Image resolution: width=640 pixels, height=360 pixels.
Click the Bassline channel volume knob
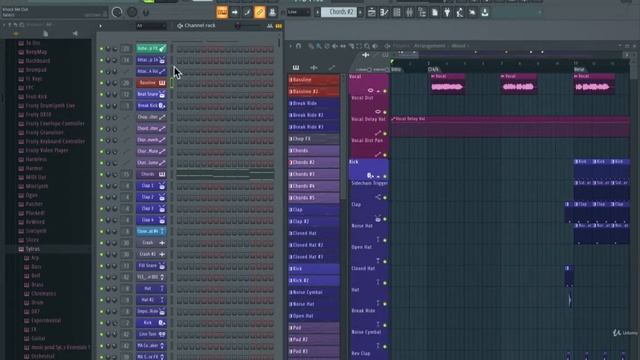pyautogui.click(x=115, y=83)
